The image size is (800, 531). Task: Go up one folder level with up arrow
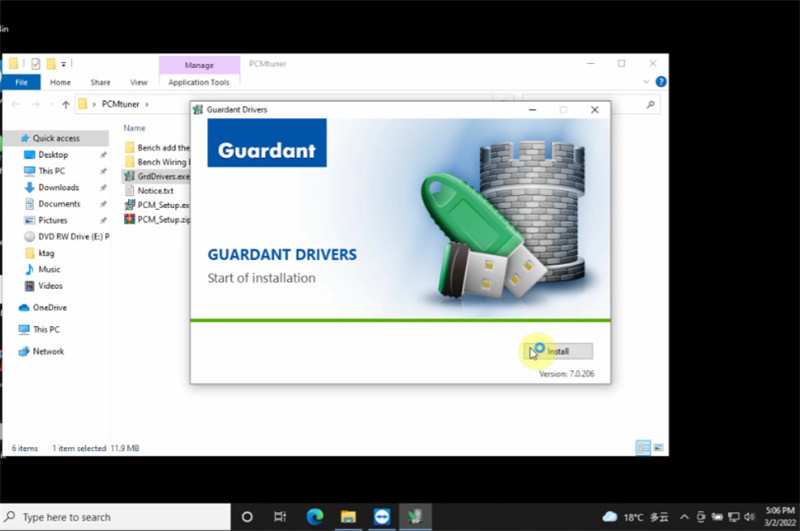[66, 103]
